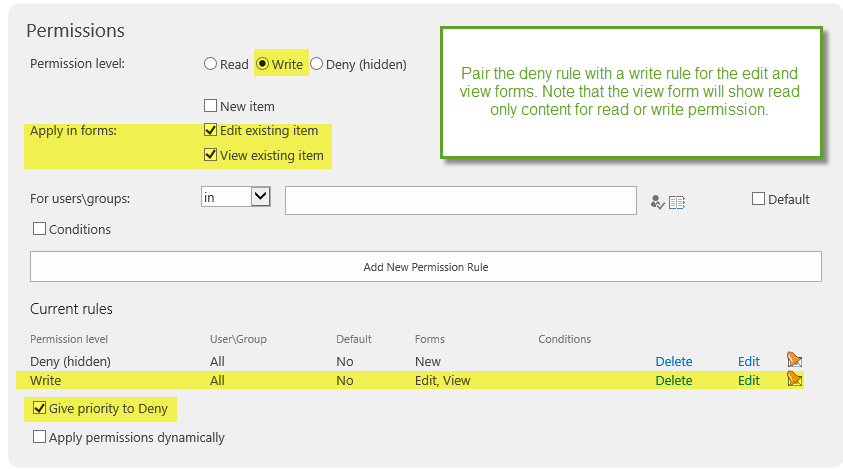Click the check names people icon
Image resolution: width=843 pixels, height=469 pixels.
coord(657,202)
